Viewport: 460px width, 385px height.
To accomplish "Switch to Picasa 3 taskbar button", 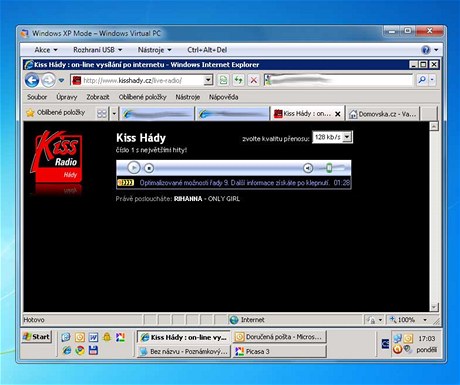I will point(279,351).
